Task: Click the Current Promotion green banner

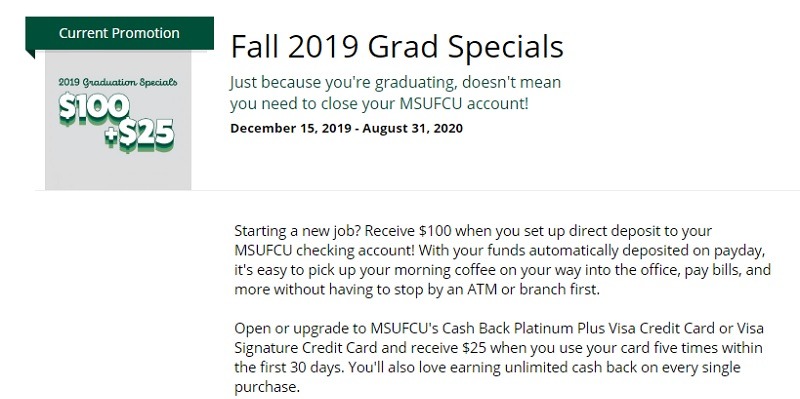Action: (119, 34)
